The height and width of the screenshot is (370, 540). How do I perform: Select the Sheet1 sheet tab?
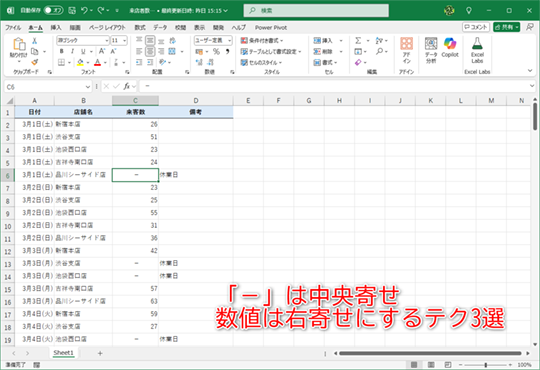pyautogui.click(x=63, y=353)
